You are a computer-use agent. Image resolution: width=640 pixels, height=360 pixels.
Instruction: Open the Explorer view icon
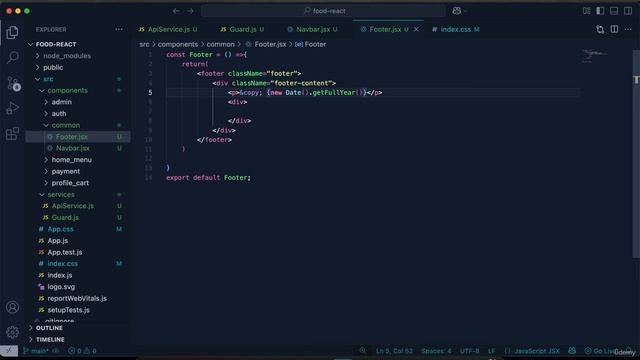pyautogui.click(x=12, y=32)
